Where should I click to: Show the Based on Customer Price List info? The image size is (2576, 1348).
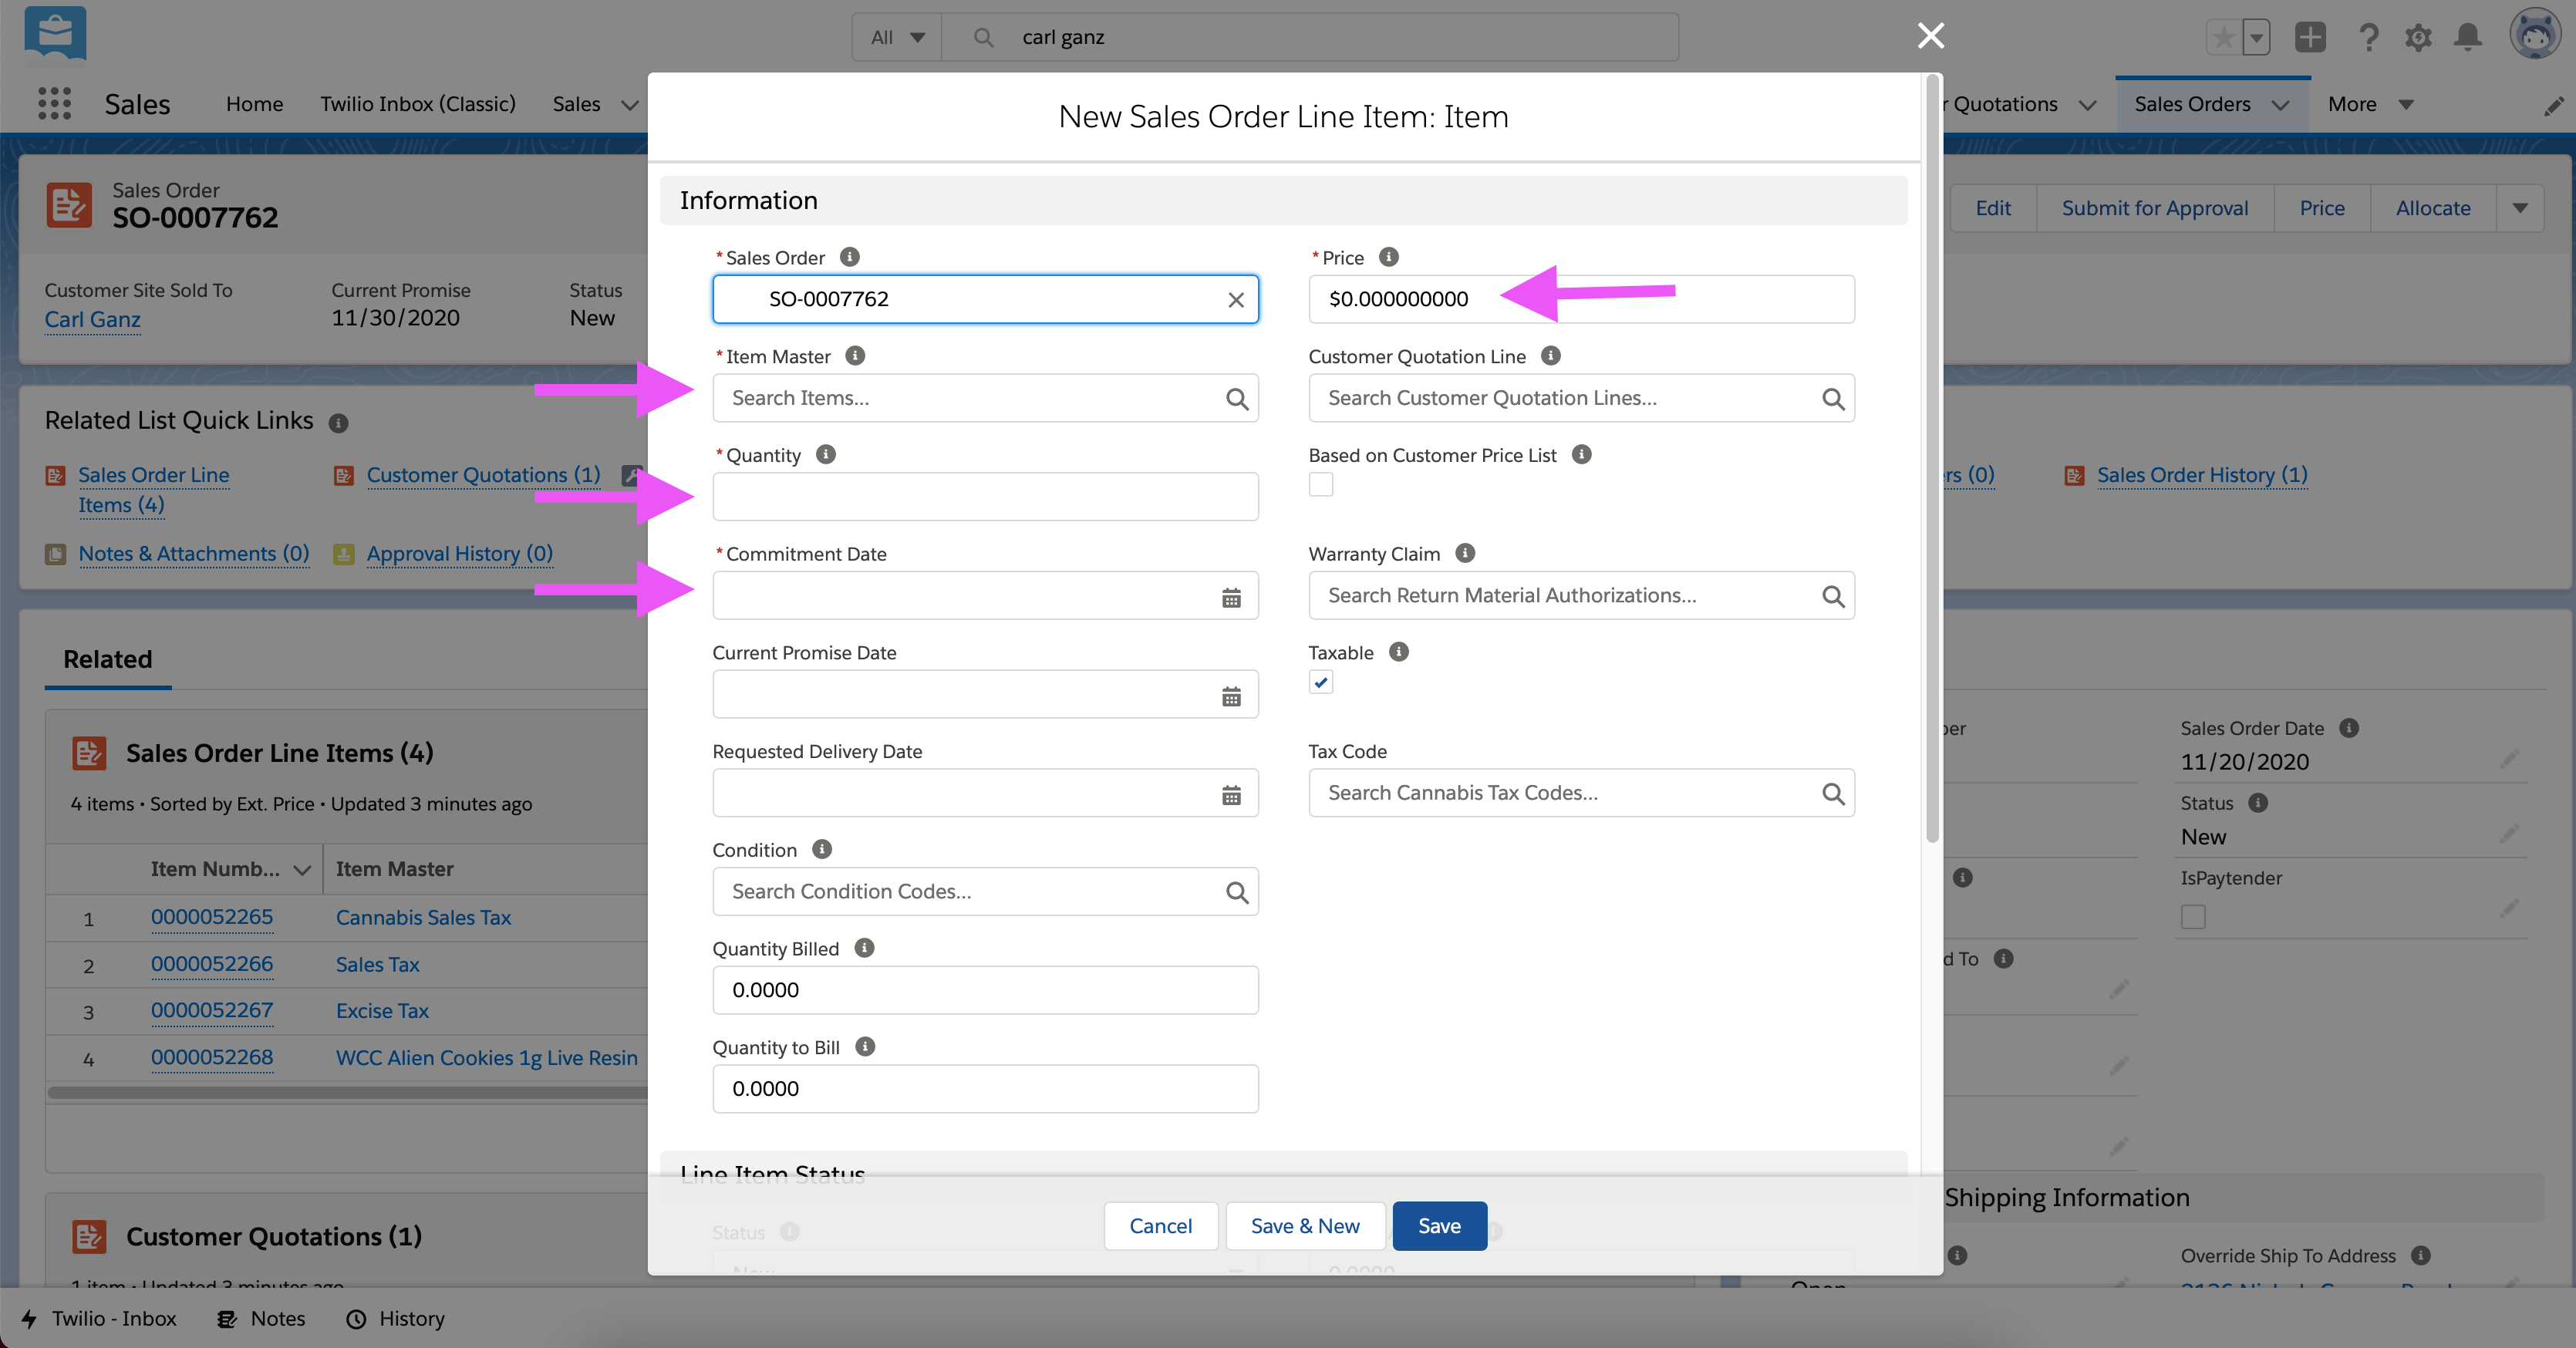[1582, 455]
